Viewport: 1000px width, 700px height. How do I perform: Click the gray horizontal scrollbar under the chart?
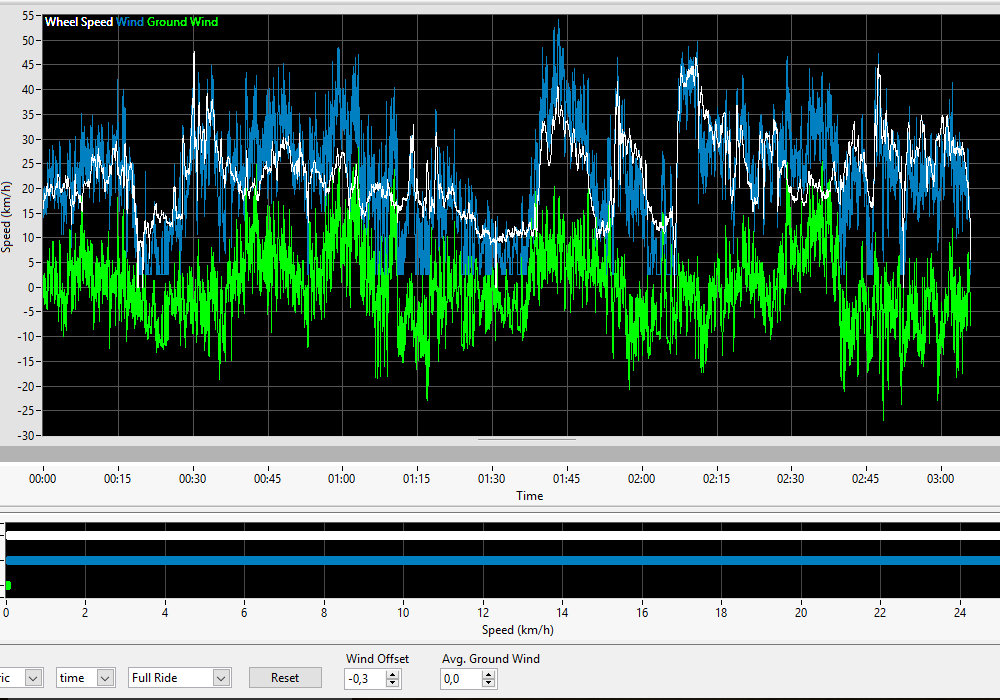point(500,453)
